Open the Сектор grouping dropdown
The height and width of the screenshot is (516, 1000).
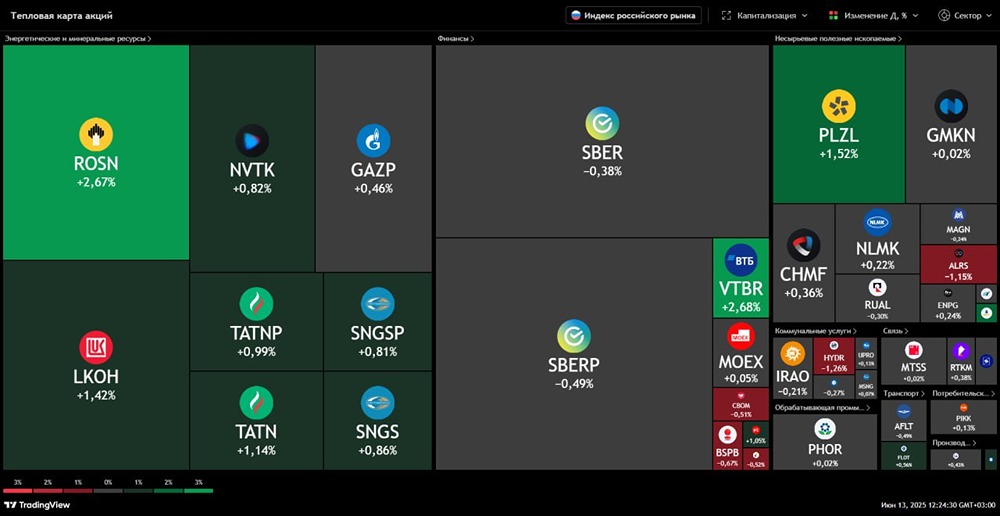pos(964,15)
